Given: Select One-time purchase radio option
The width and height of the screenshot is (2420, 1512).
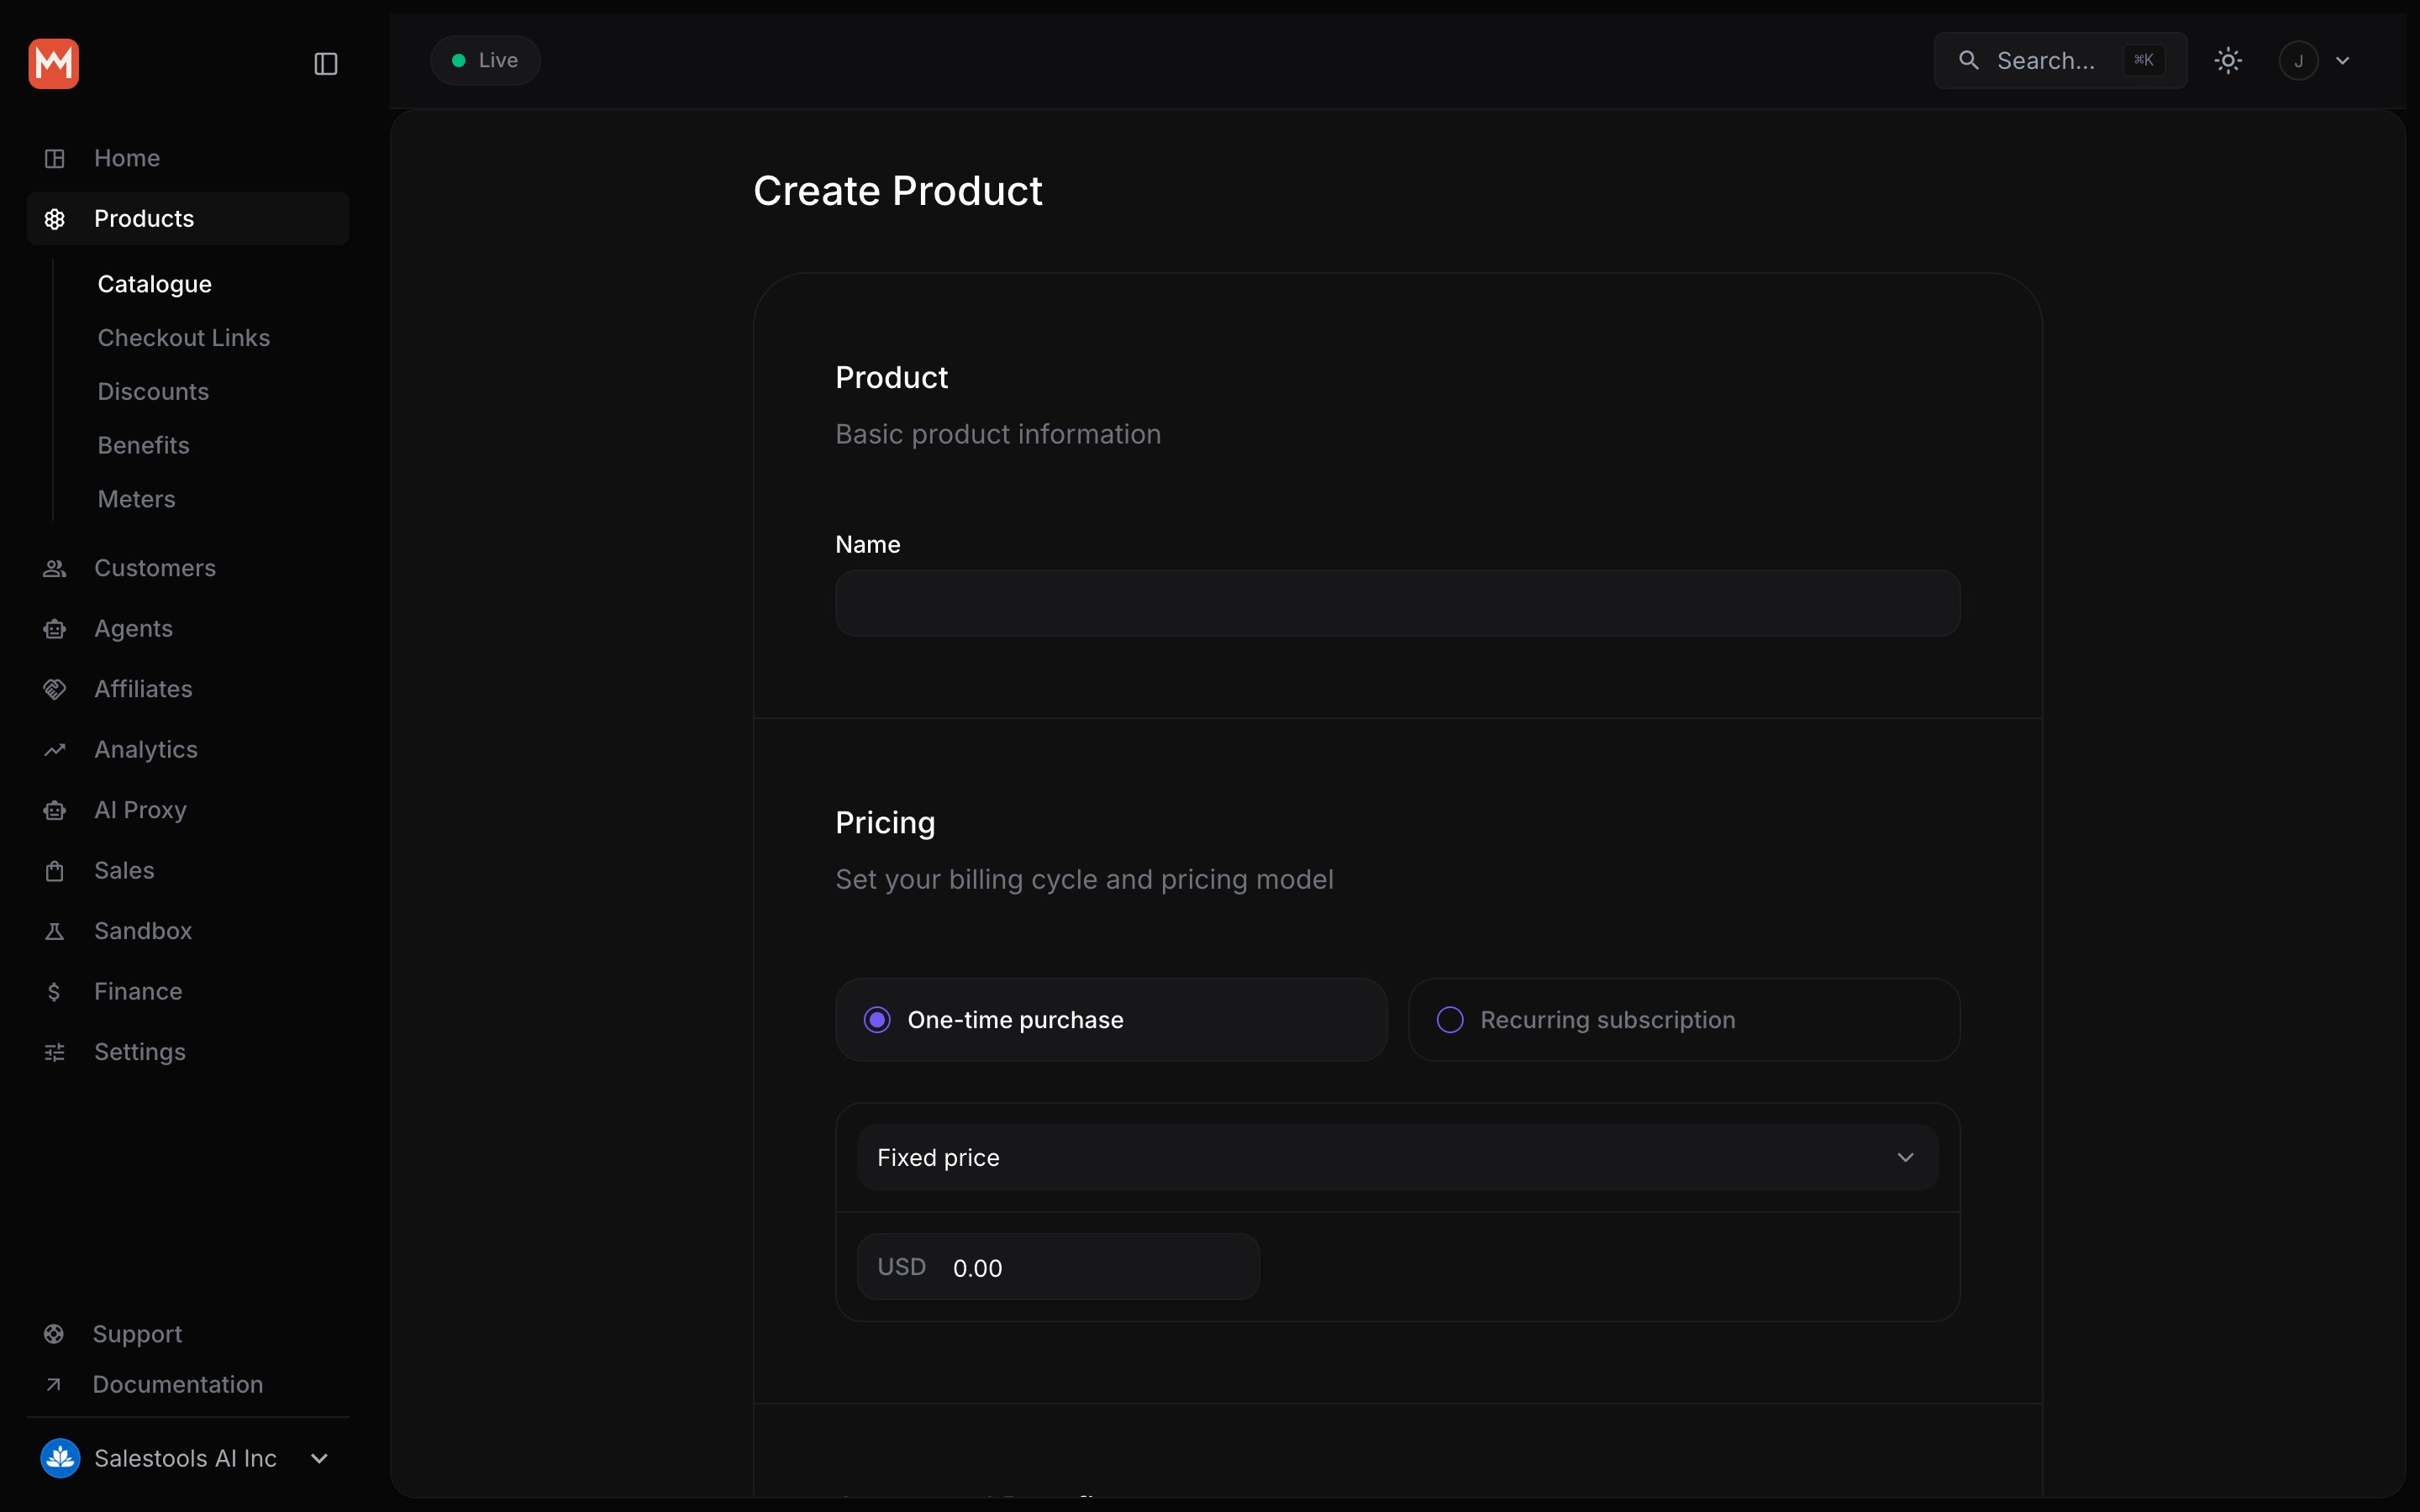Looking at the screenshot, I should pos(1111,1020).
